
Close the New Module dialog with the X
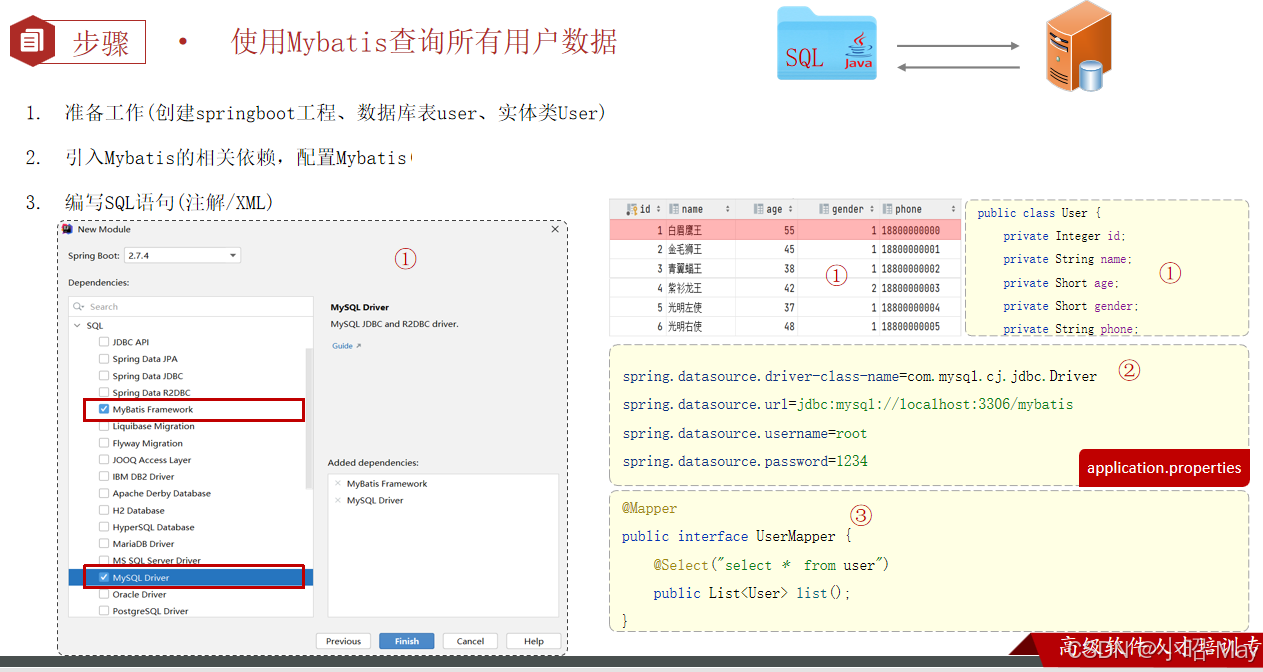[x=555, y=229]
